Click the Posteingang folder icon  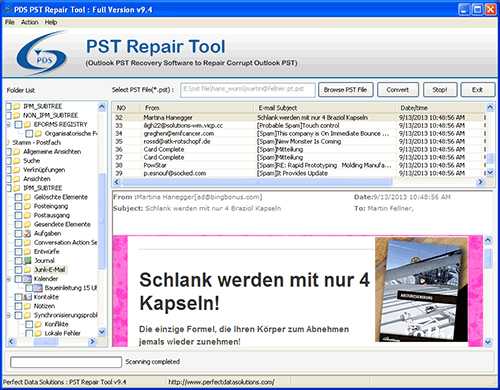point(28,206)
